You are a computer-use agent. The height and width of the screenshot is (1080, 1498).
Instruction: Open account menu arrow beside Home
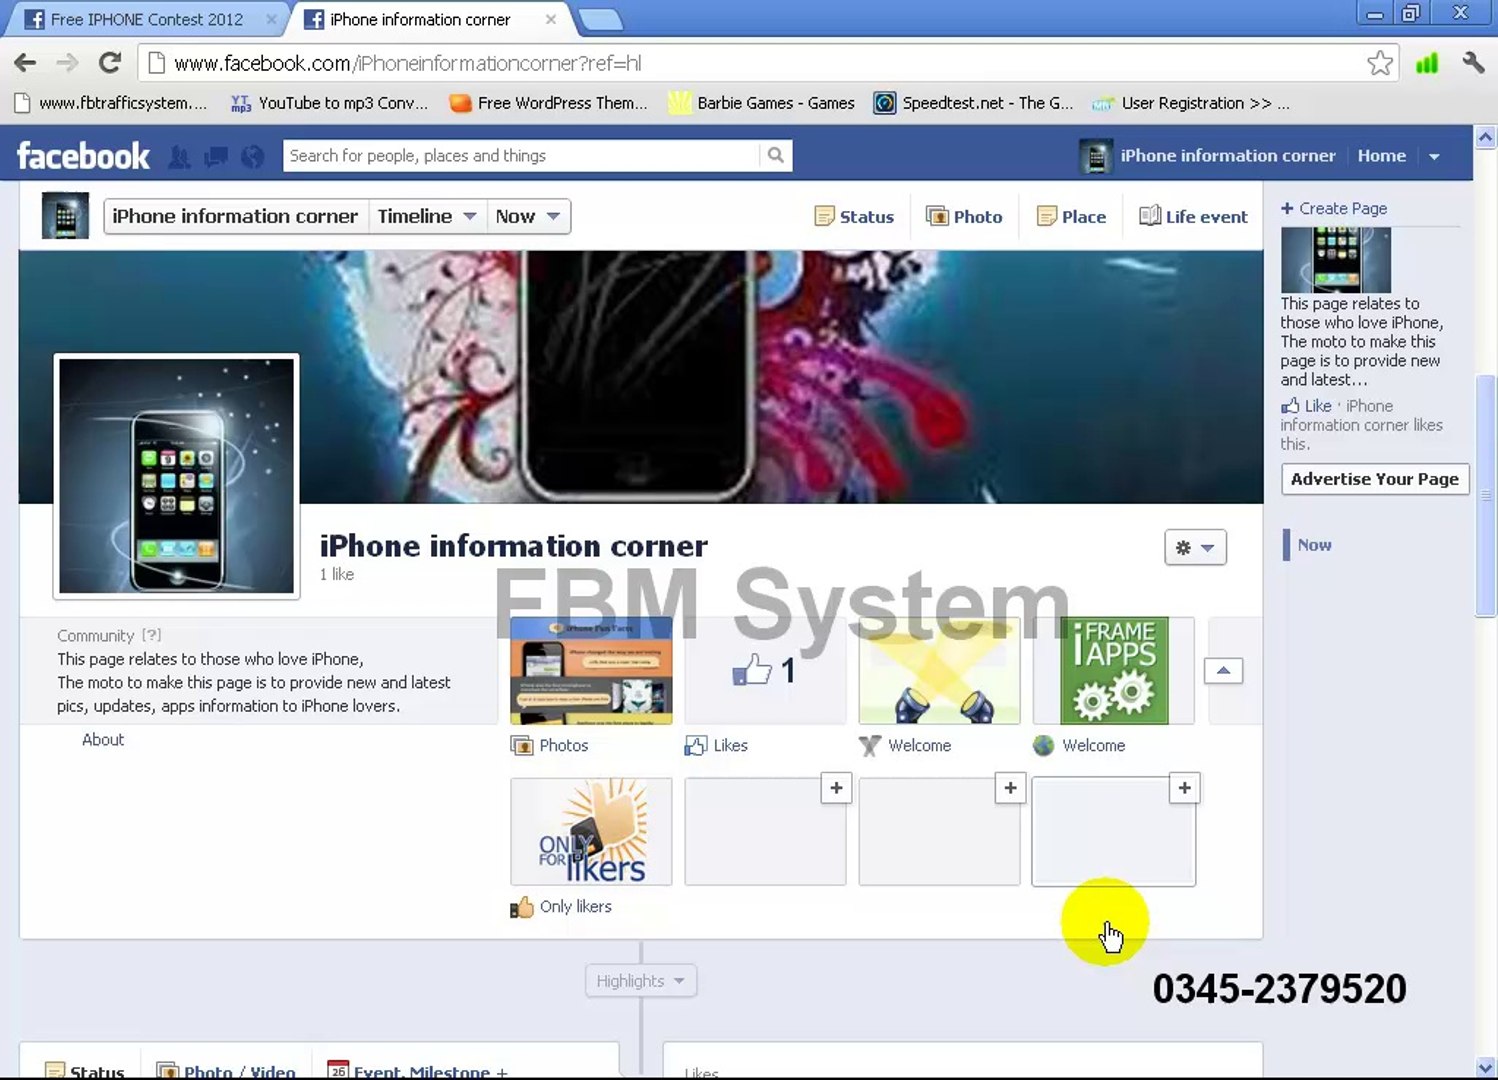click(x=1435, y=156)
